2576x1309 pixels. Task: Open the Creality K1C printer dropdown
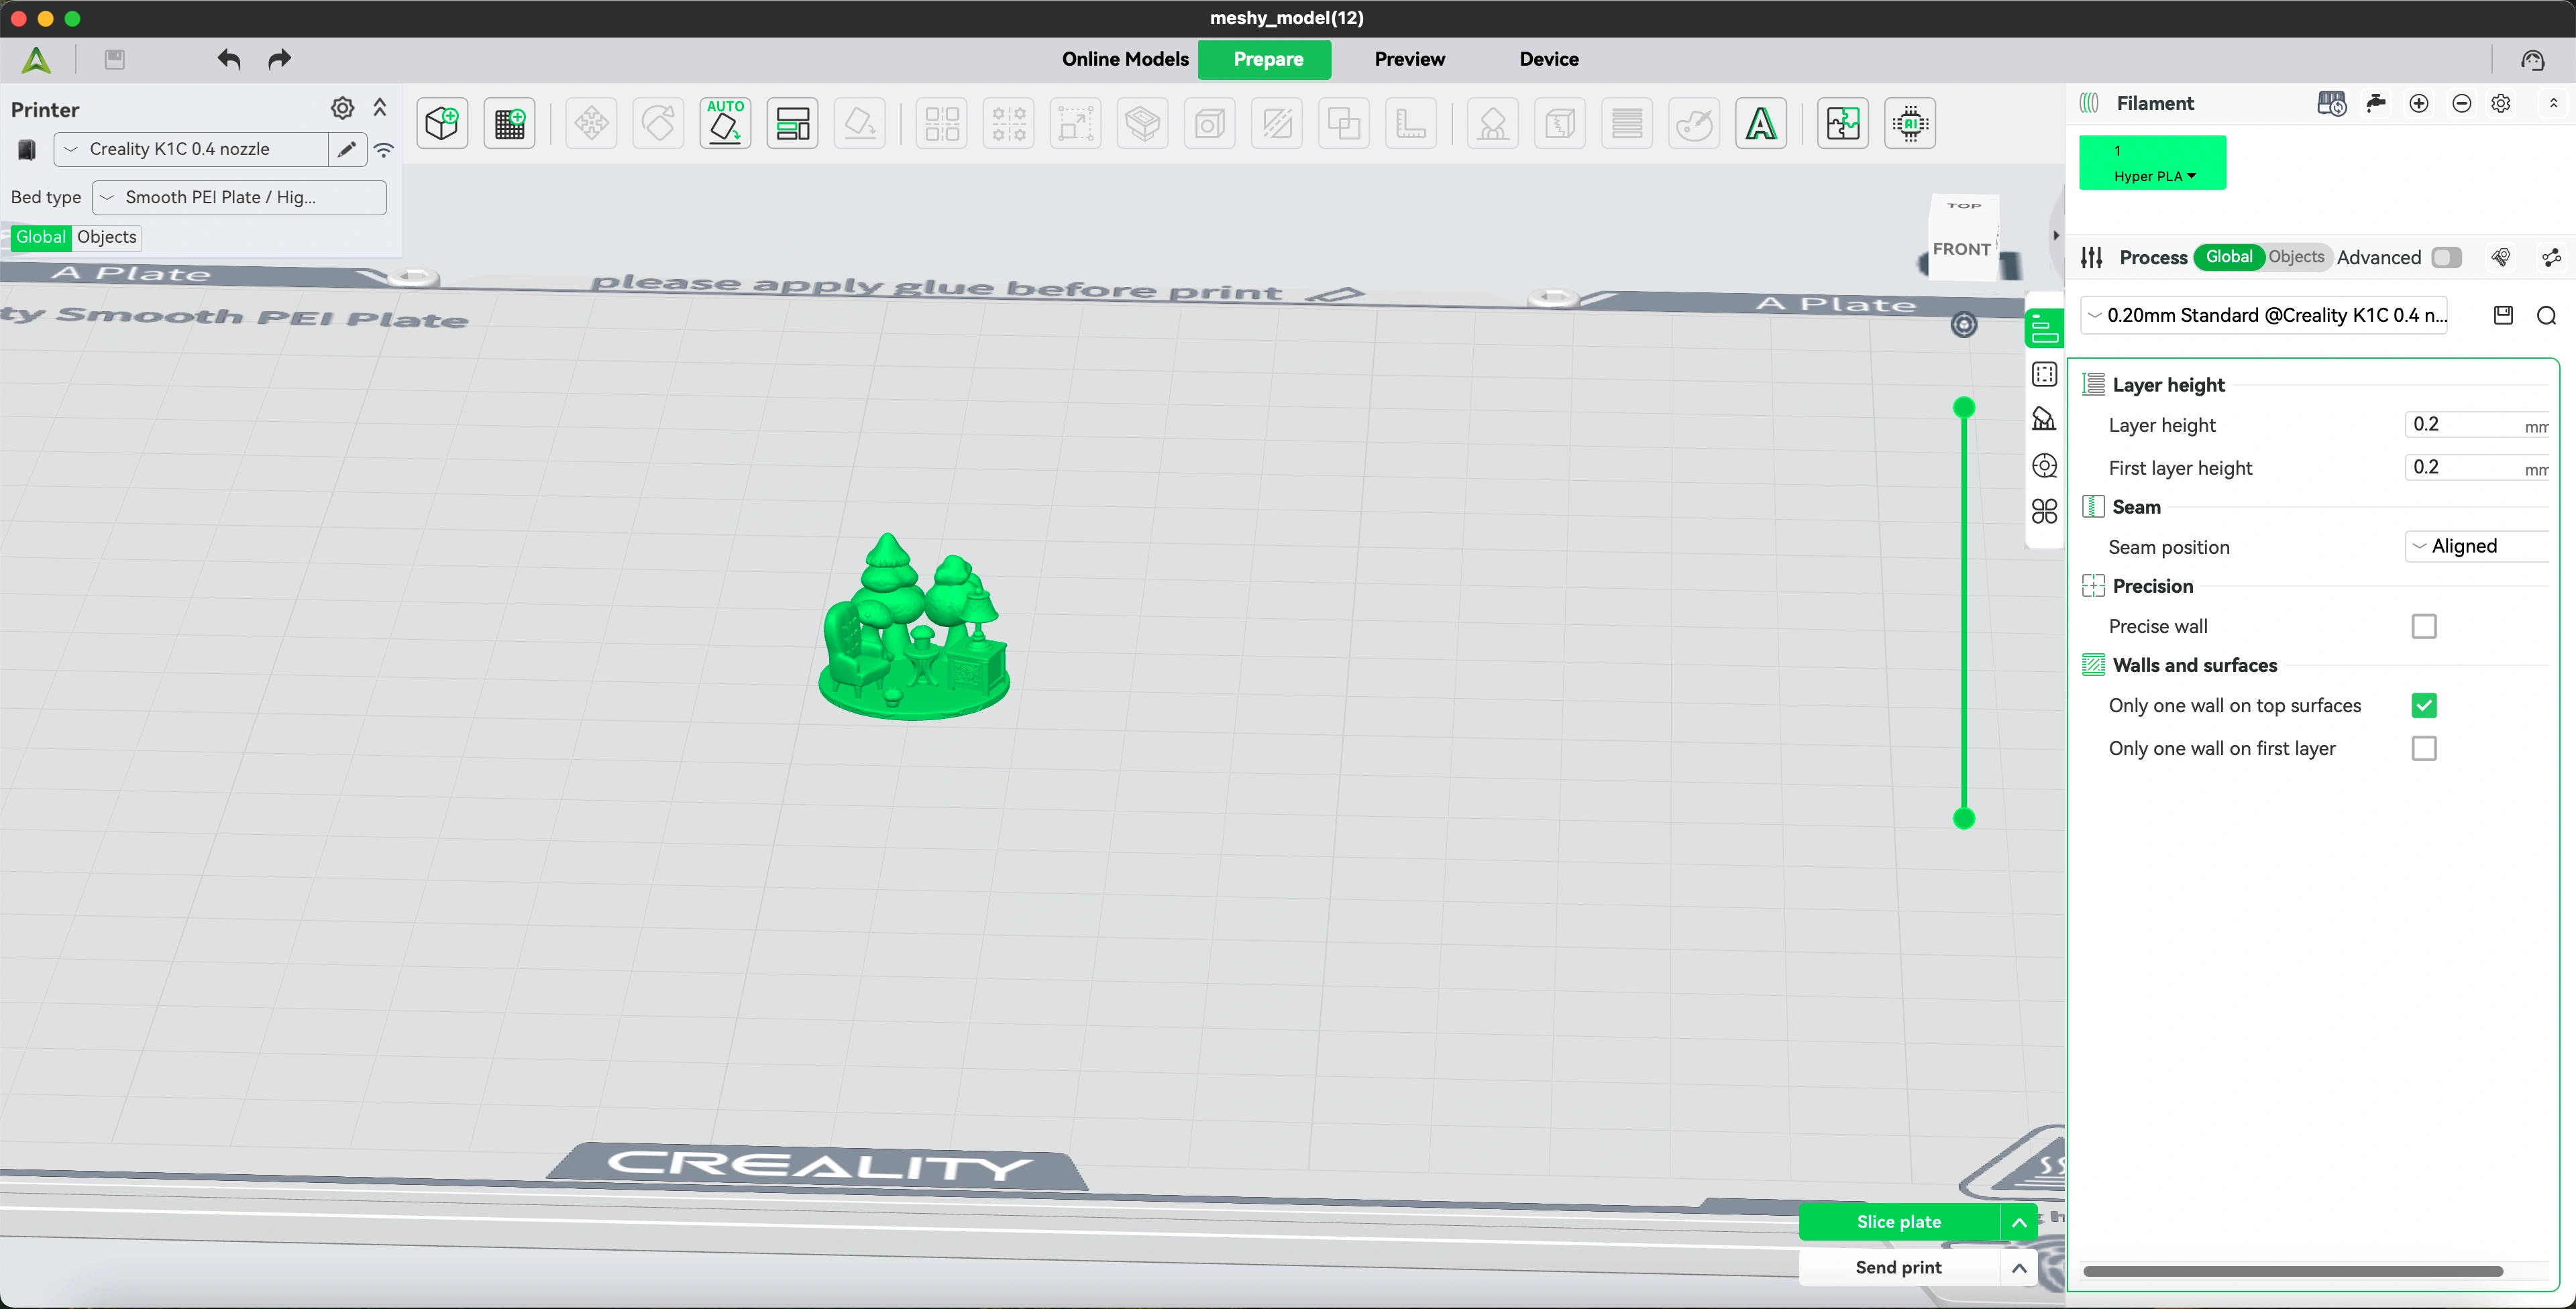190,149
